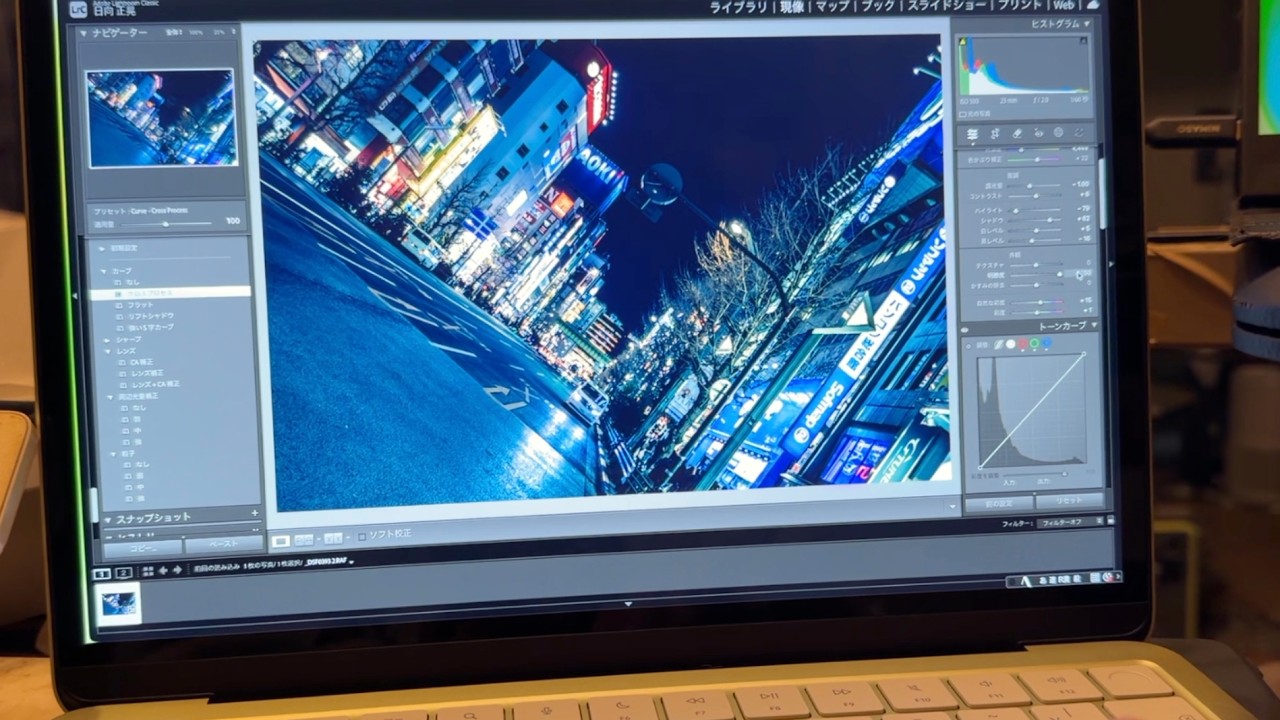Select the Edit sliders tool icon
The height and width of the screenshot is (720, 1280).
973,133
